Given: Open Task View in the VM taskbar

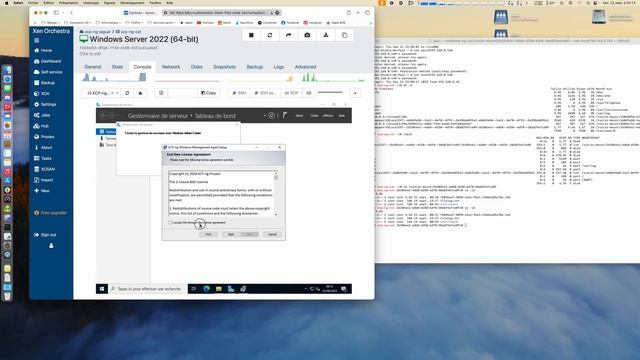Looking at the screenshot, I should (193, 289).
